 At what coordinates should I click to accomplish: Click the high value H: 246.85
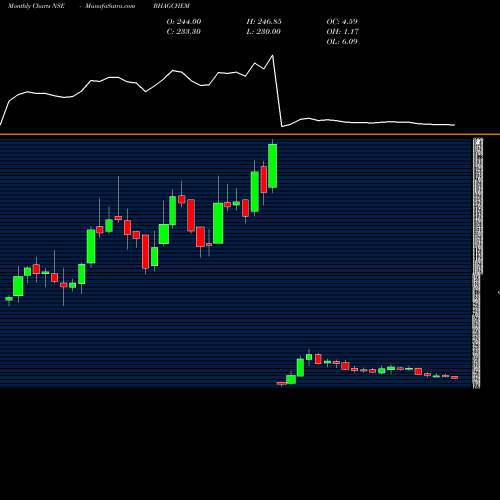[264, 22]
